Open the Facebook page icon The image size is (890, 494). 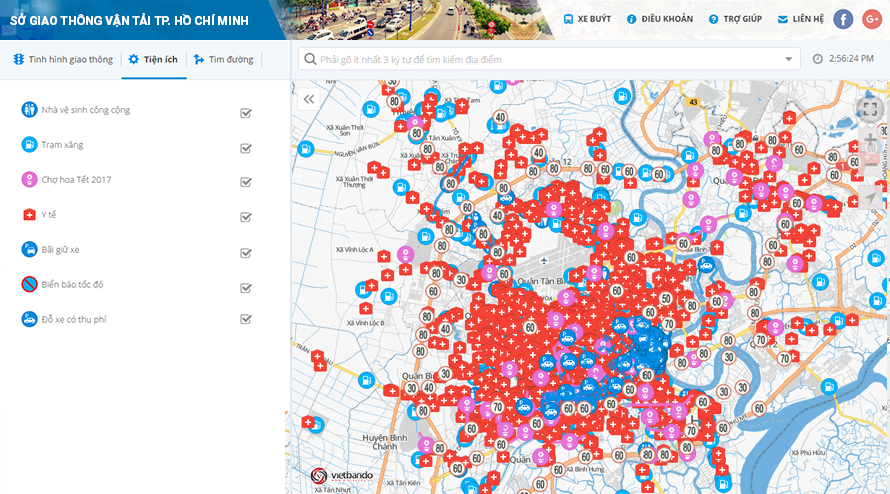(843, 19)
